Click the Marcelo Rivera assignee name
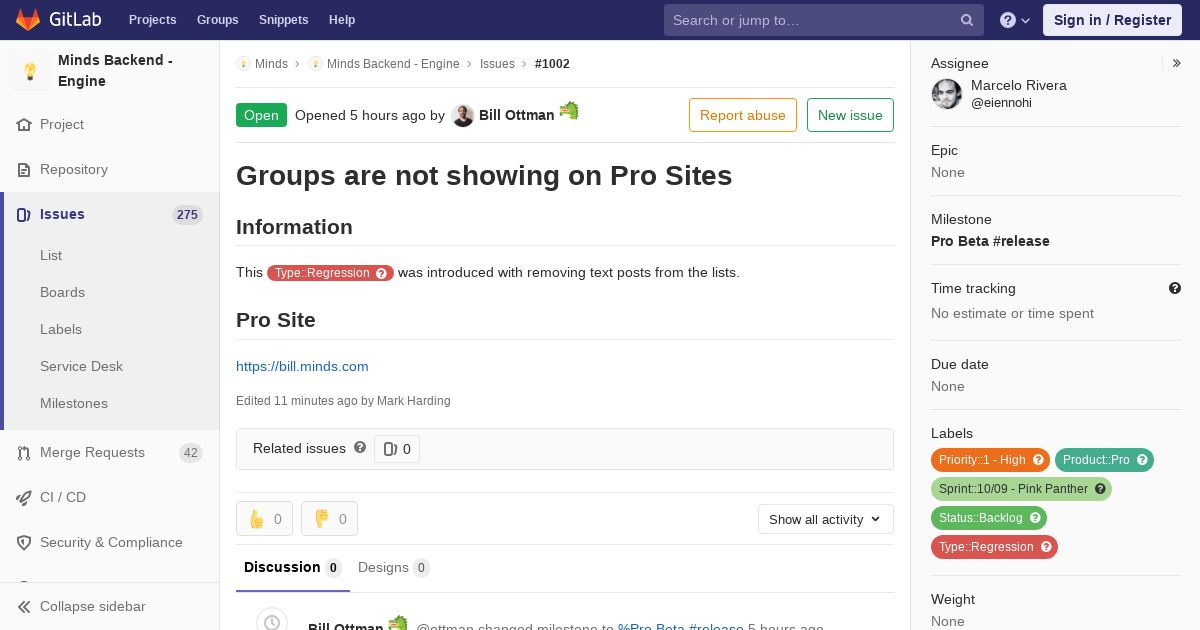The height and width of the screenshot is (630, 1200). 1019,86
